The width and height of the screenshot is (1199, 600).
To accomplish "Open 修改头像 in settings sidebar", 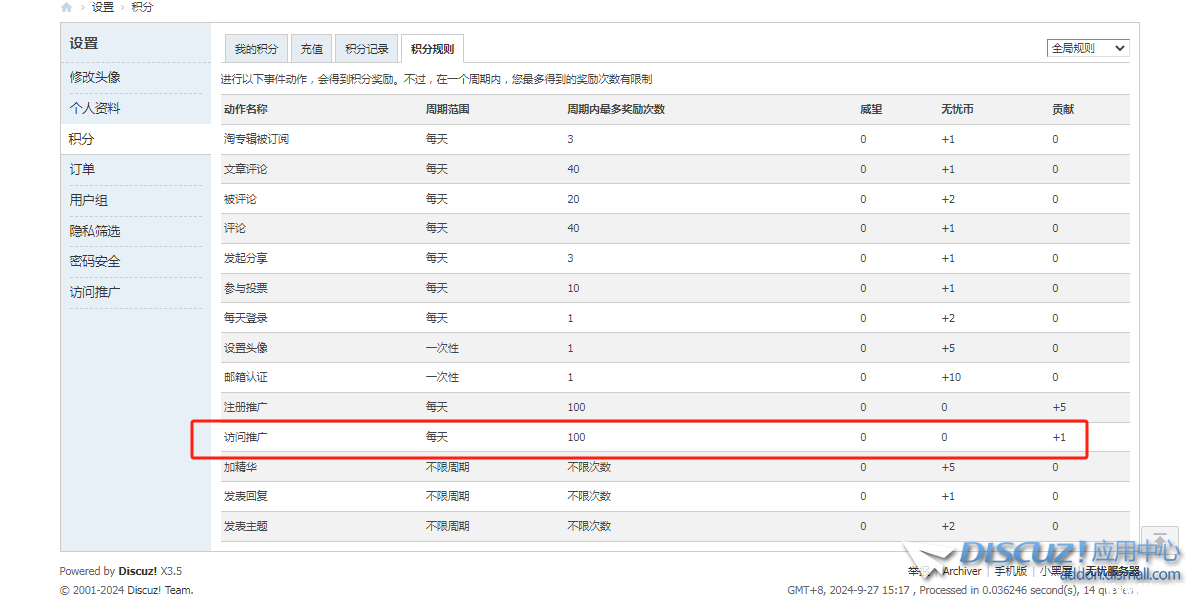I will click(95, 77).
